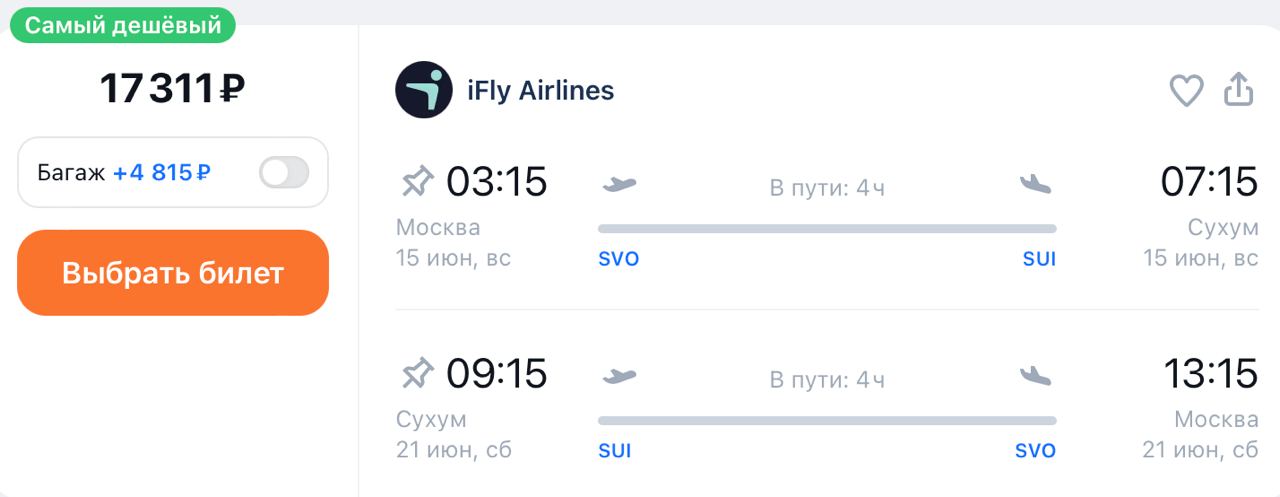Enable the Багаж baggage toggle
Viewport: 1280px width, 497px height.
(284, 173)
